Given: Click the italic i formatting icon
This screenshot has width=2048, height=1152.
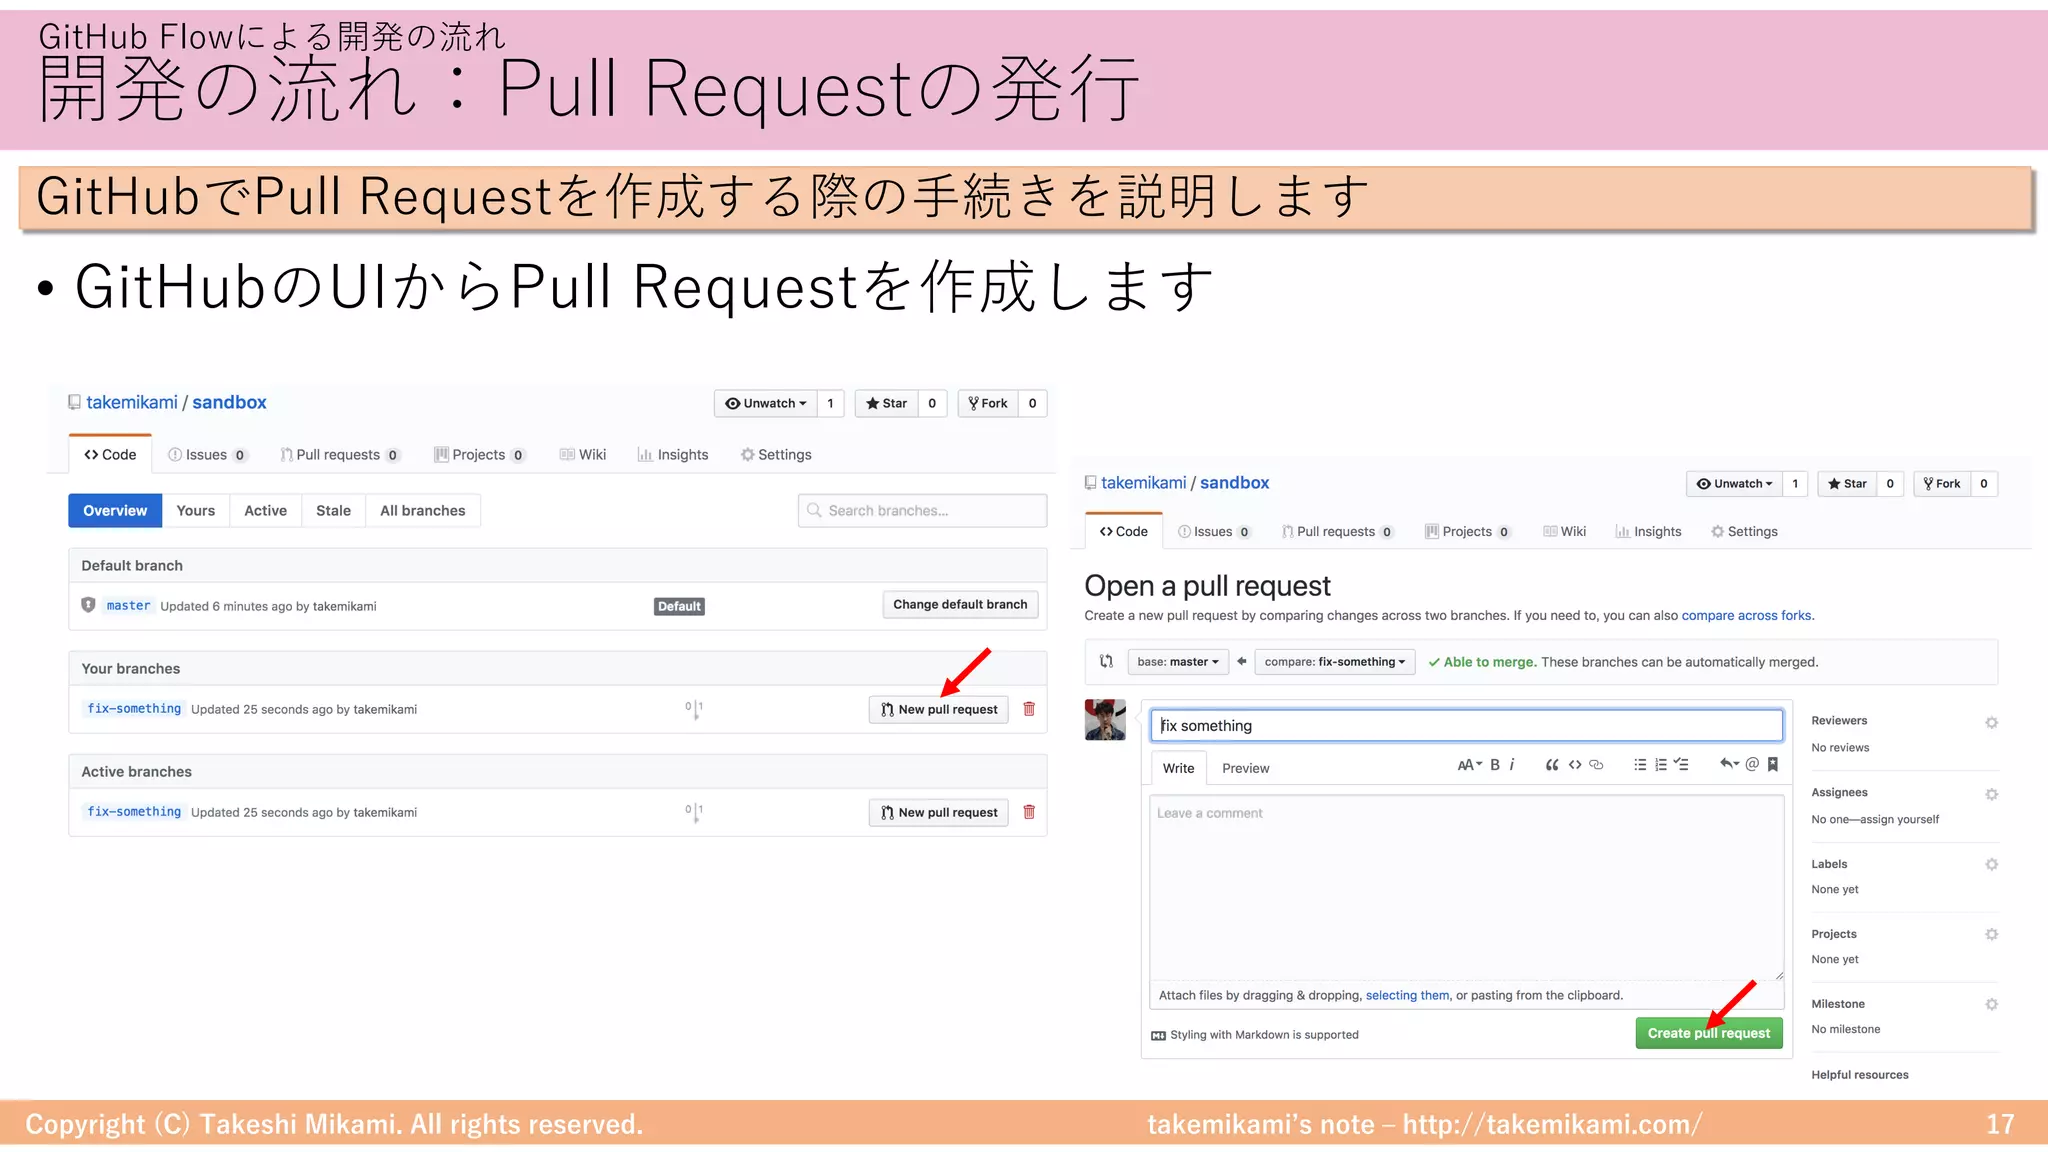Looking at the screenshot, I should pos(1512,765).
